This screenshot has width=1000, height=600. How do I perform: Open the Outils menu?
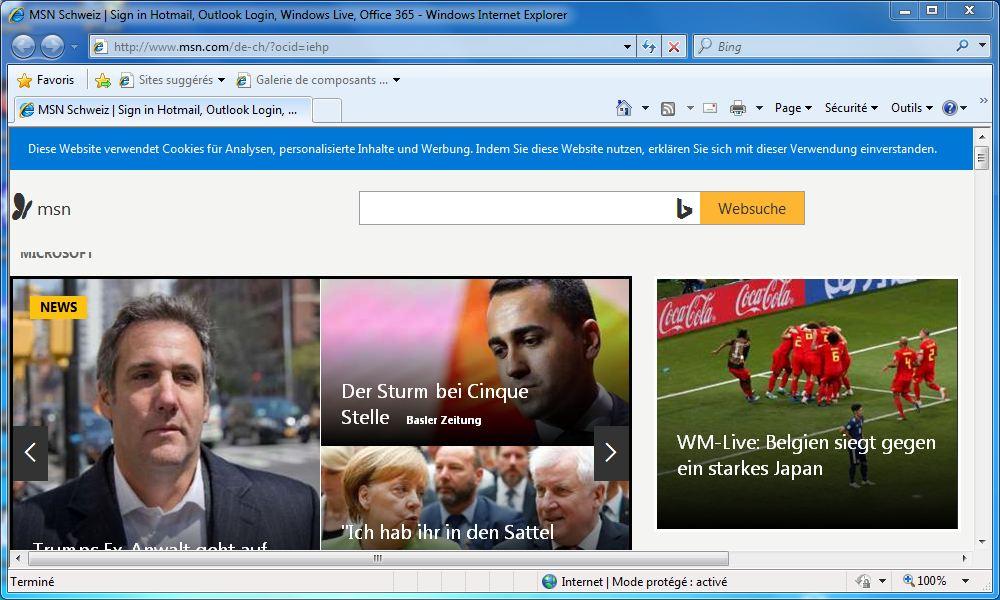[x=911, y=108]
